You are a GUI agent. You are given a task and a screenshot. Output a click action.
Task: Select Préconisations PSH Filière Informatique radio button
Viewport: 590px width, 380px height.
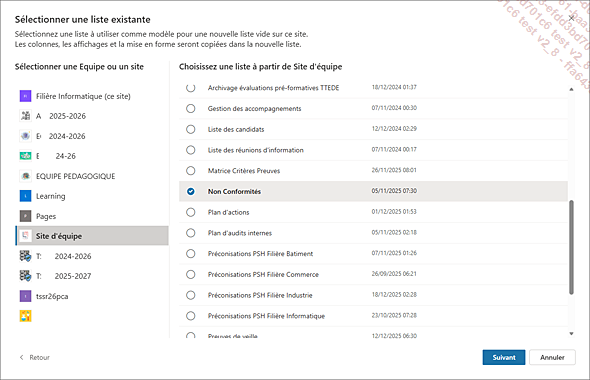click(191, 316)
